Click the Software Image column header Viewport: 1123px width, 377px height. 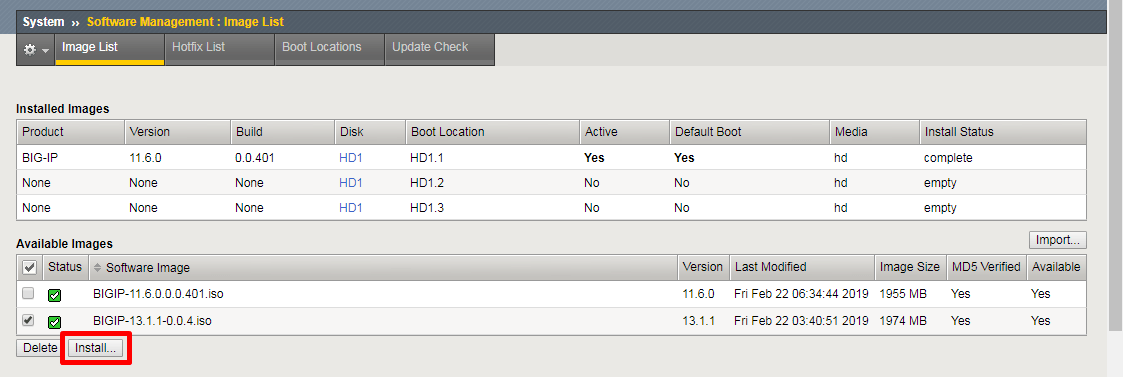pos(383,267)
